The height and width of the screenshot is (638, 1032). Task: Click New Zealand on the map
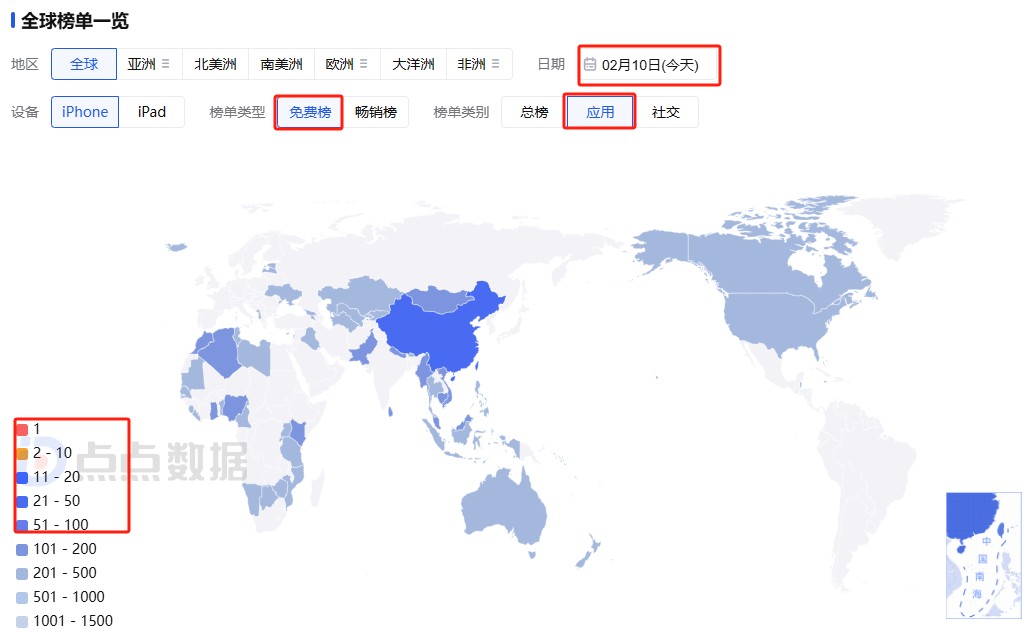click(x=589, y=552)
